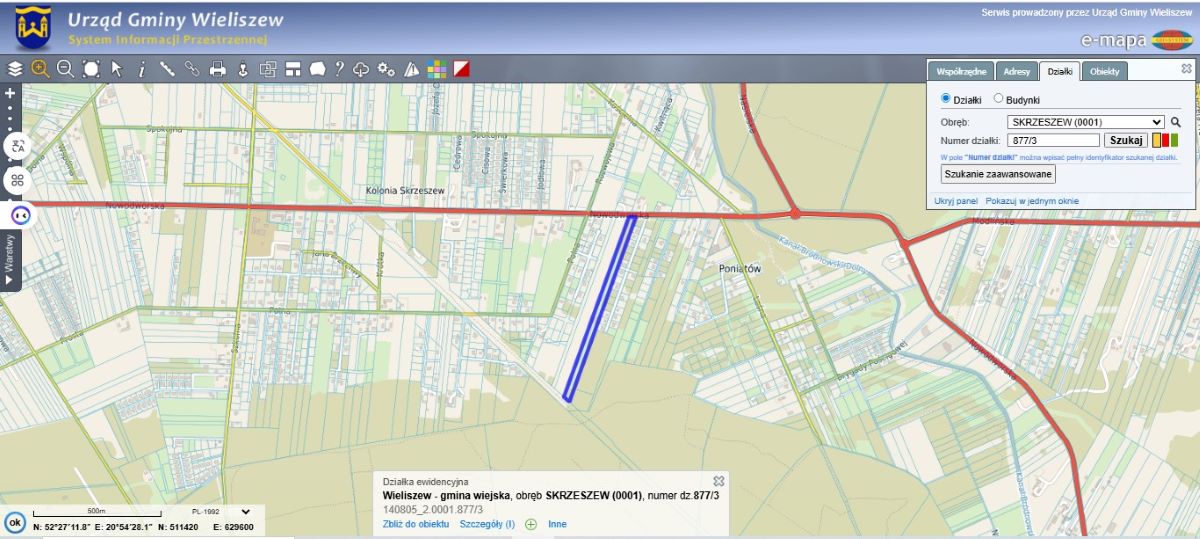The image size is (1200, 539).
Task: Select the Budynki radio button
Action: [x=998, y=99]
